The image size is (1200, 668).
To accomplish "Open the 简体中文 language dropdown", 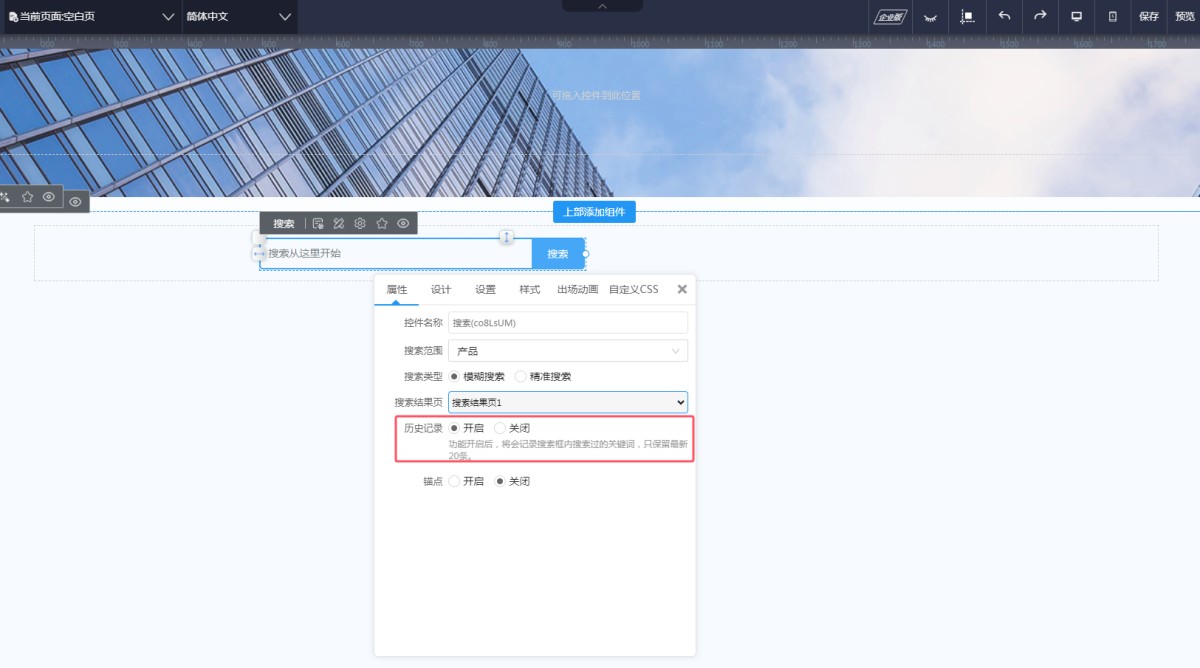I will [238, 17].
